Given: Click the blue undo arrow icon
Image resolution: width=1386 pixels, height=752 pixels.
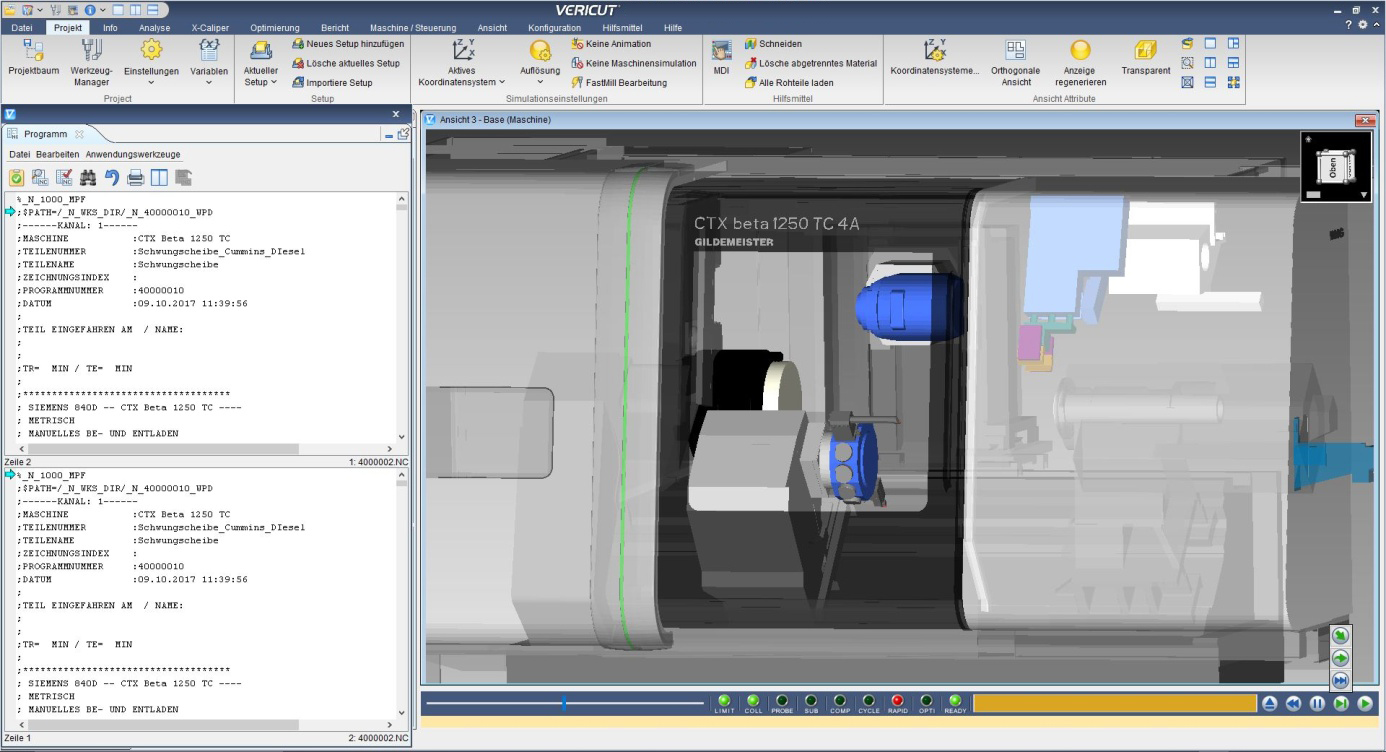Looking at the screenshot, I should click(112, 178).
